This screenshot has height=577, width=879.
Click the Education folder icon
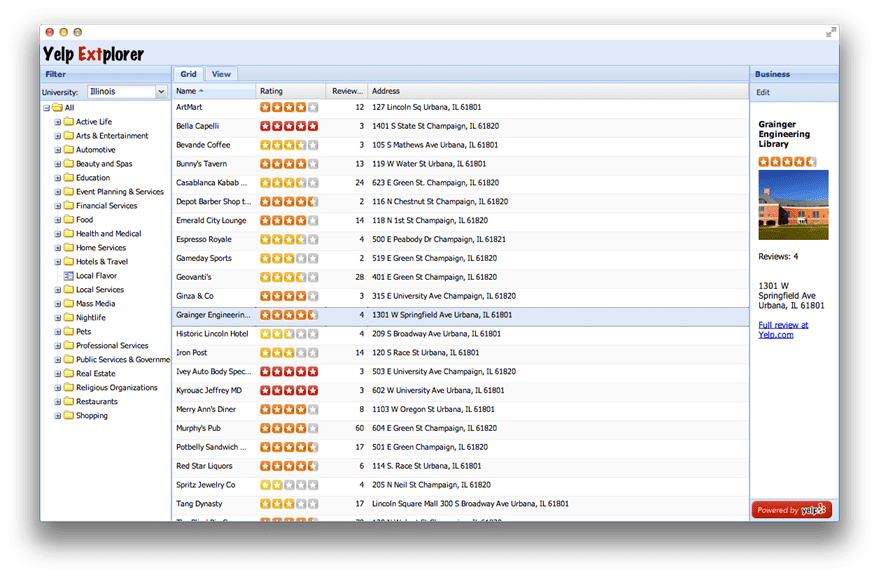click(x=68, y=177)
